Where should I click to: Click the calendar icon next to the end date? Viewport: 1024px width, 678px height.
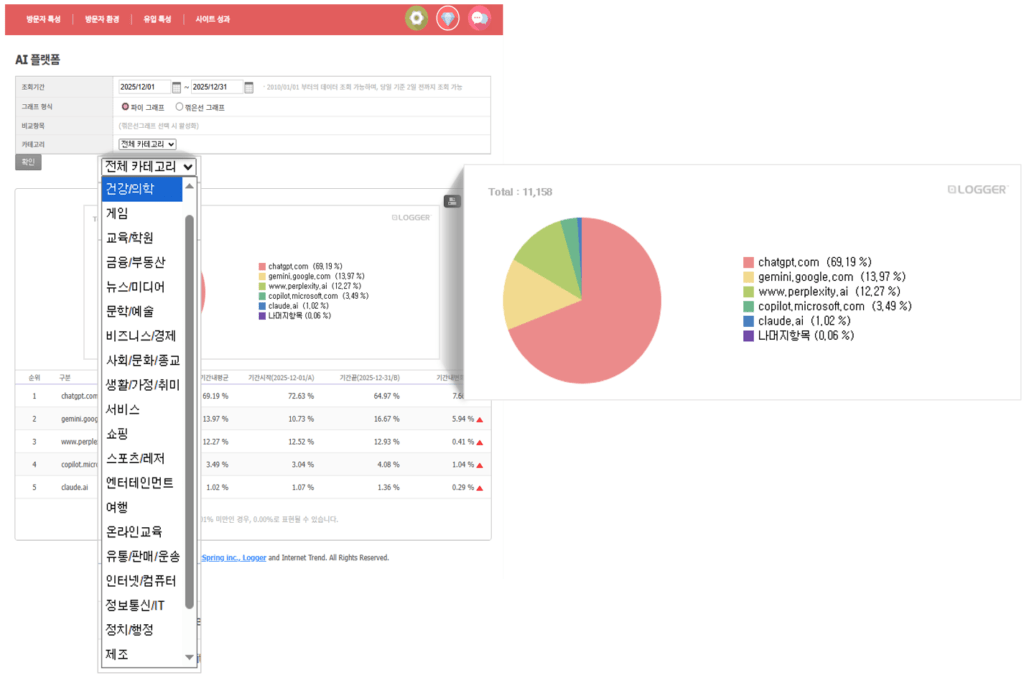pos(247,86)
